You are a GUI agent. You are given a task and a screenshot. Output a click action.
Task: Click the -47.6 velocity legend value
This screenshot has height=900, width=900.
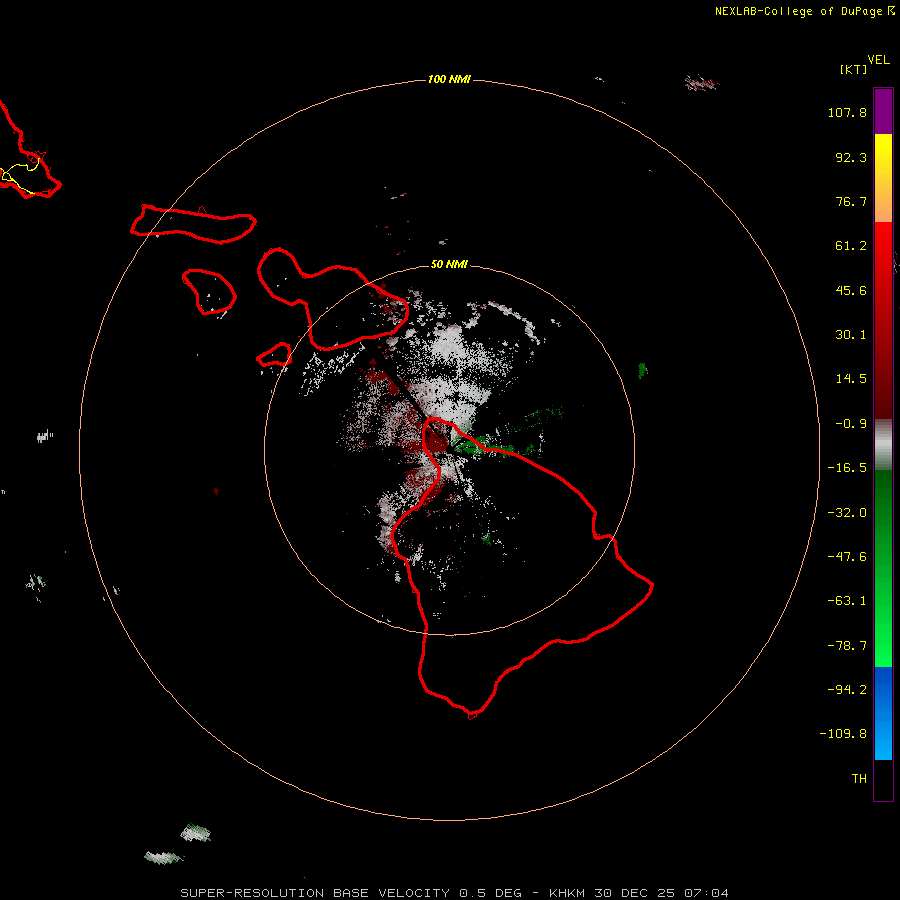pos(847,557)
